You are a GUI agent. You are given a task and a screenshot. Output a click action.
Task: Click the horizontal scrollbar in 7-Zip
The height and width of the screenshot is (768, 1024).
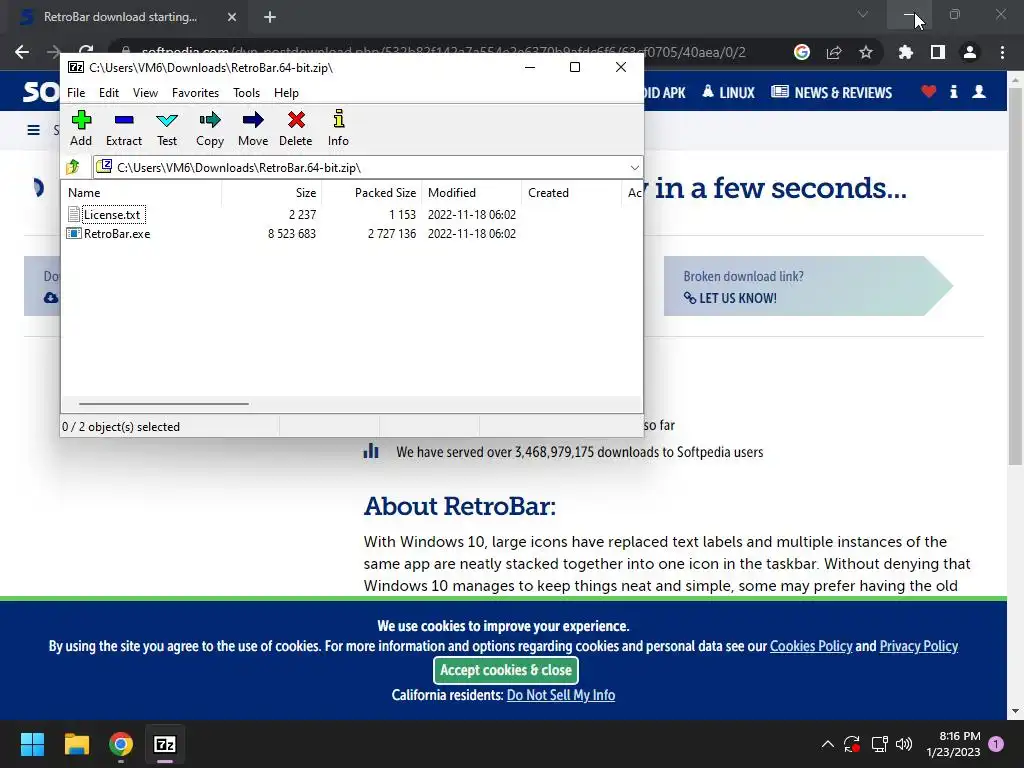click(163, 404)
